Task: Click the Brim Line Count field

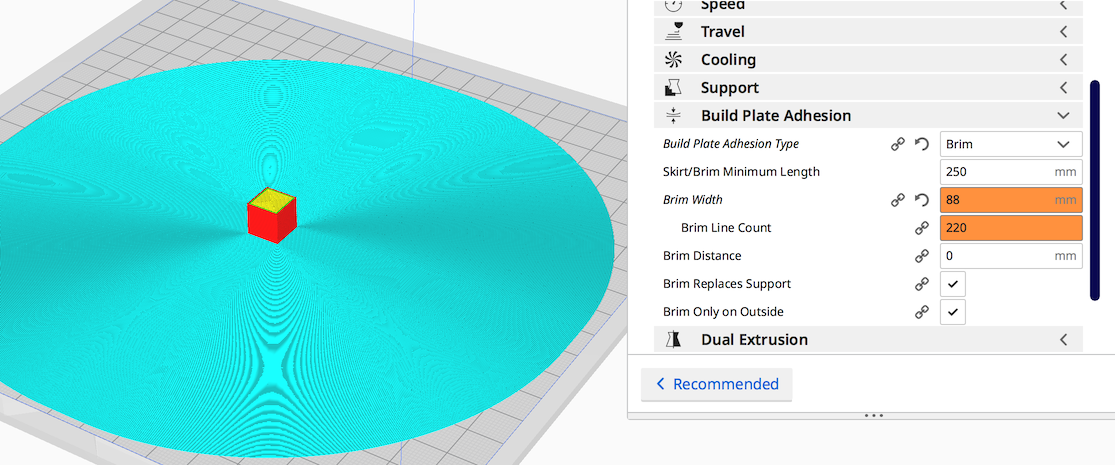Action: (1011, 228)
